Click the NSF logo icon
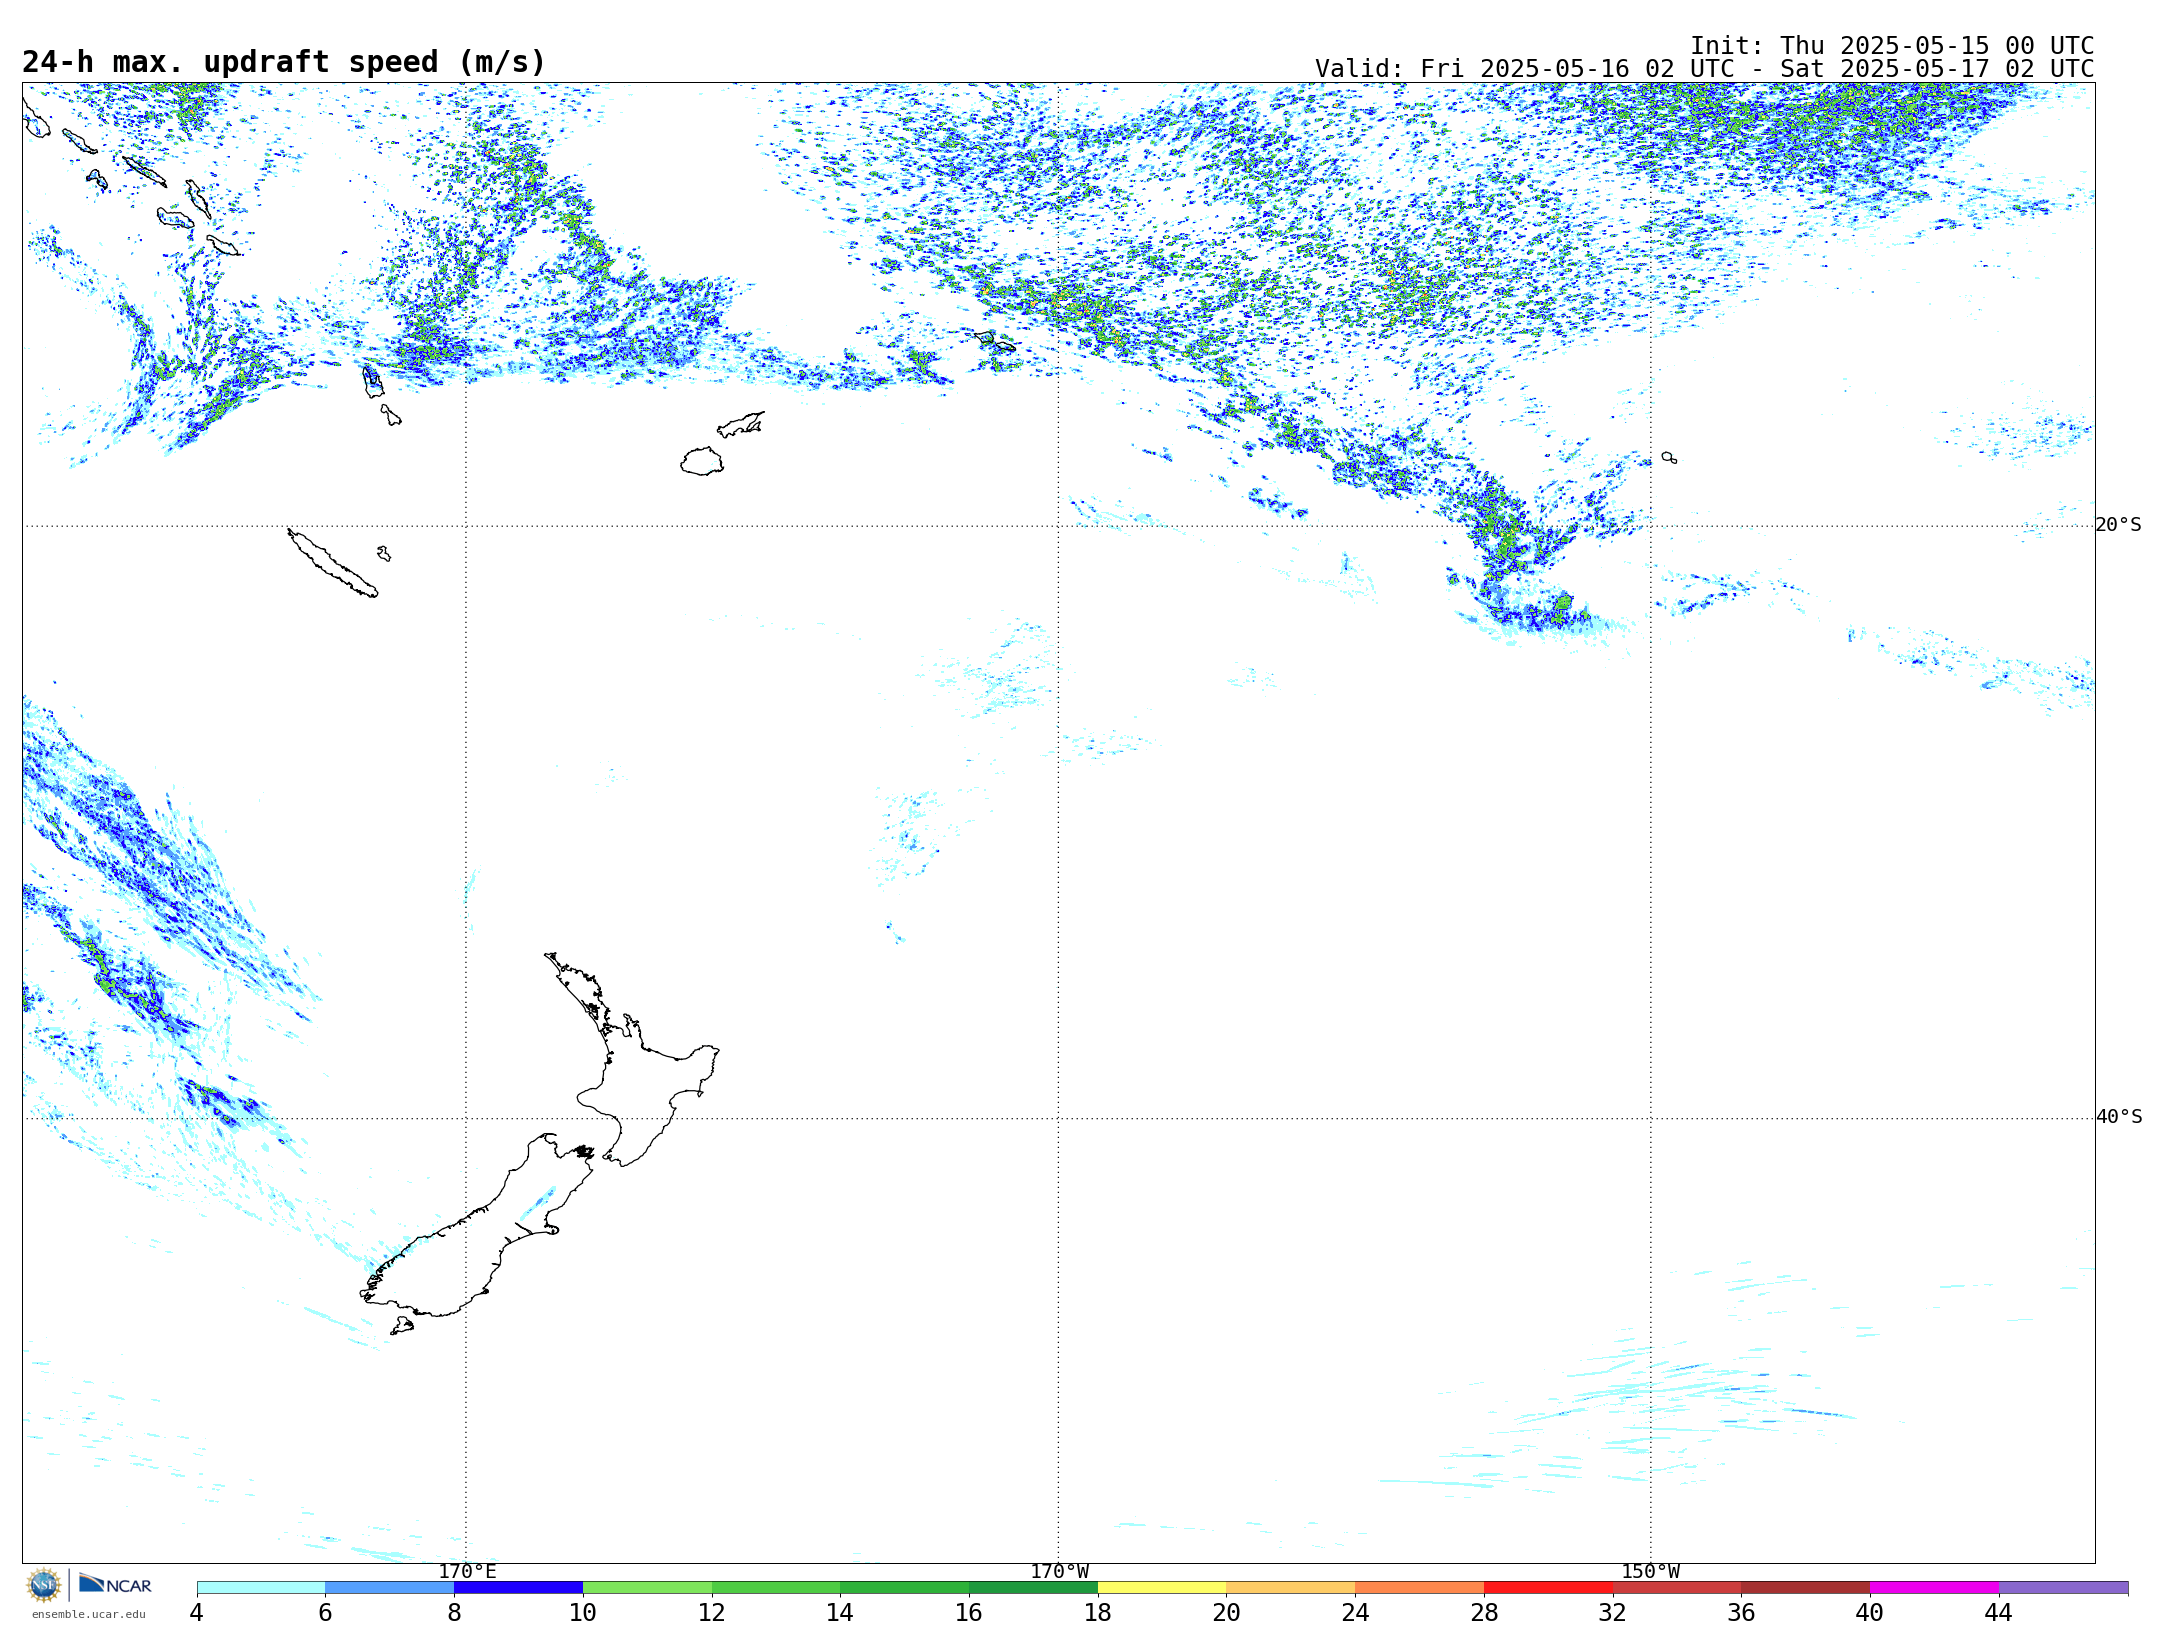This screenshot has width=2160, height=1626. [x=44, y=1584]
